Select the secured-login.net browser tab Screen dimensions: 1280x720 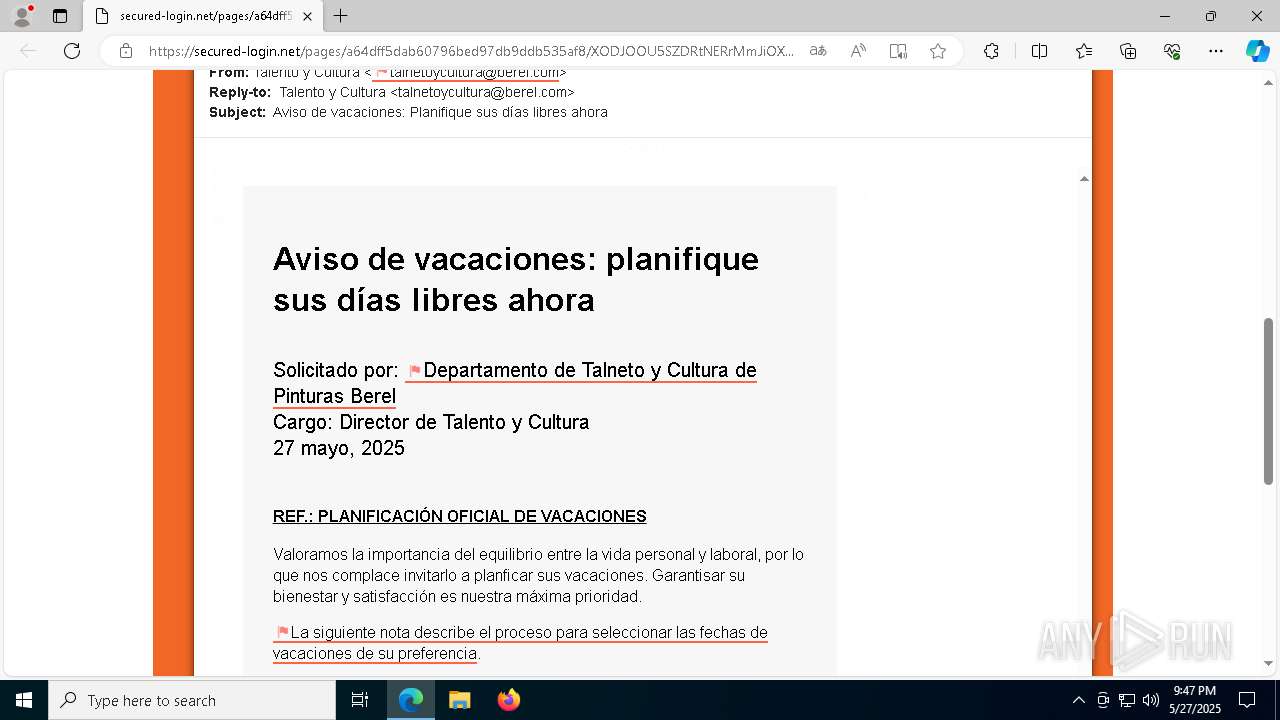coord(203,16)
